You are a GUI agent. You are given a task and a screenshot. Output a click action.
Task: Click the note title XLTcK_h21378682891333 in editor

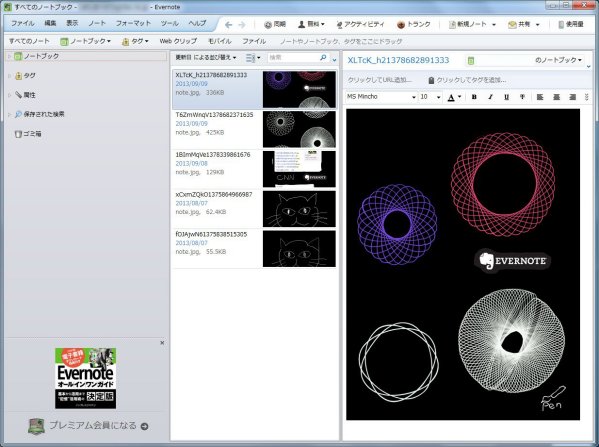pyautogui.click(x=398, y=60)
